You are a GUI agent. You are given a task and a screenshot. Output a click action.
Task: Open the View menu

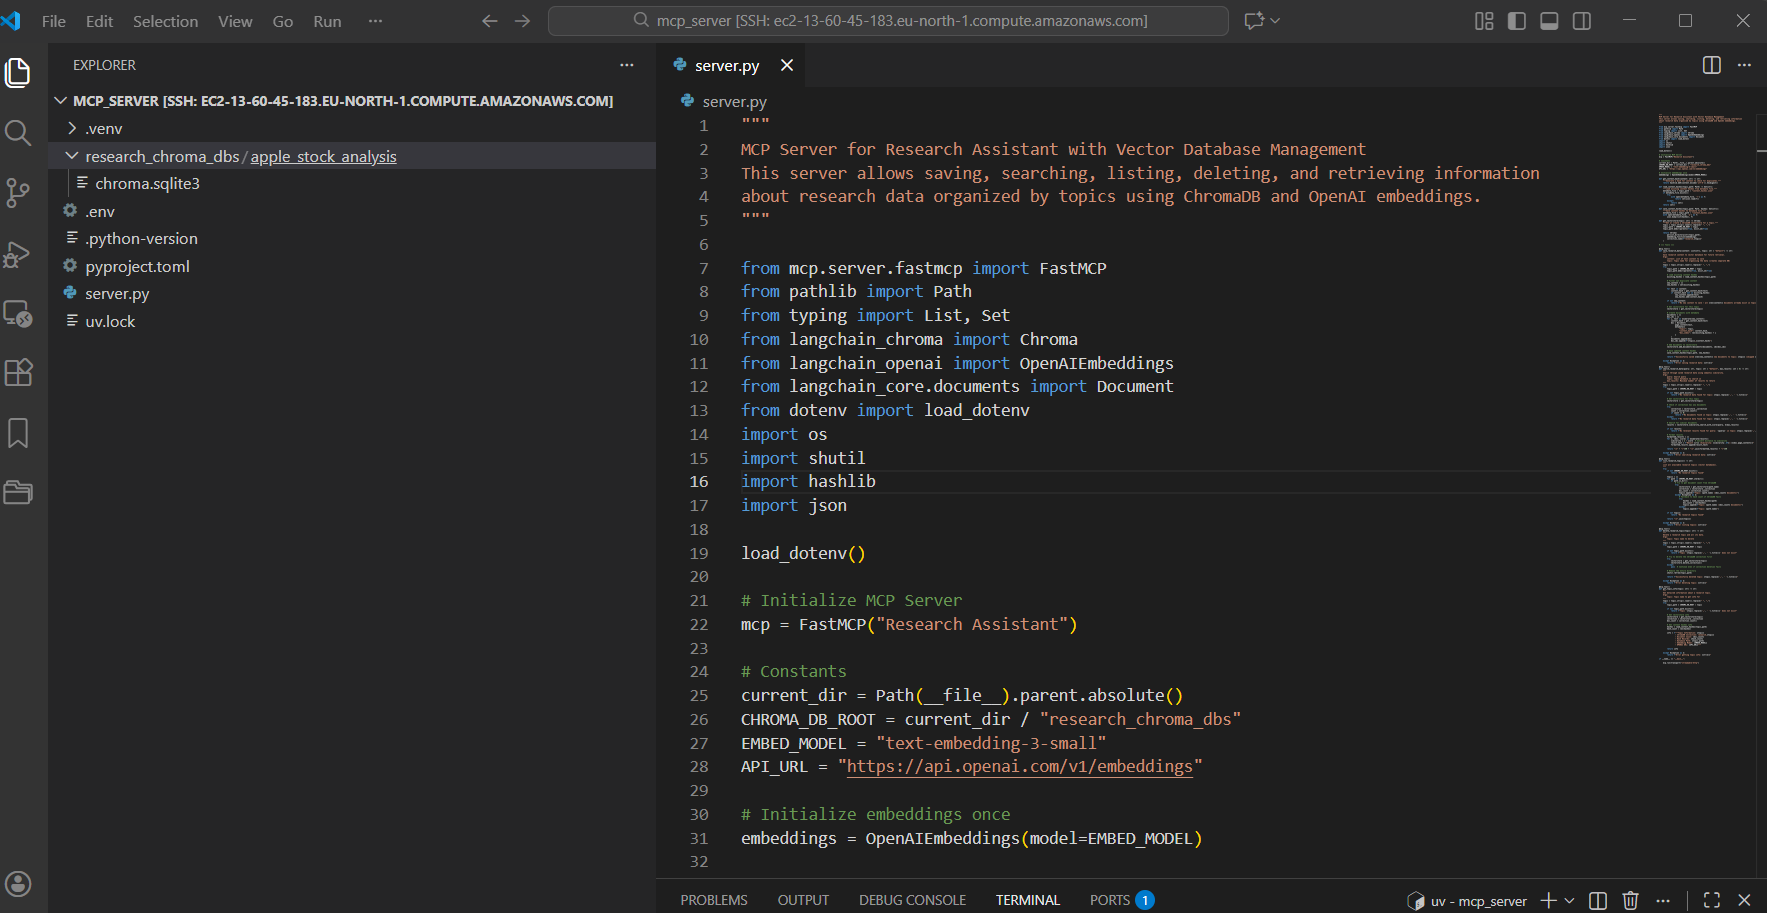pyautogui.click(x=235, y=21)
